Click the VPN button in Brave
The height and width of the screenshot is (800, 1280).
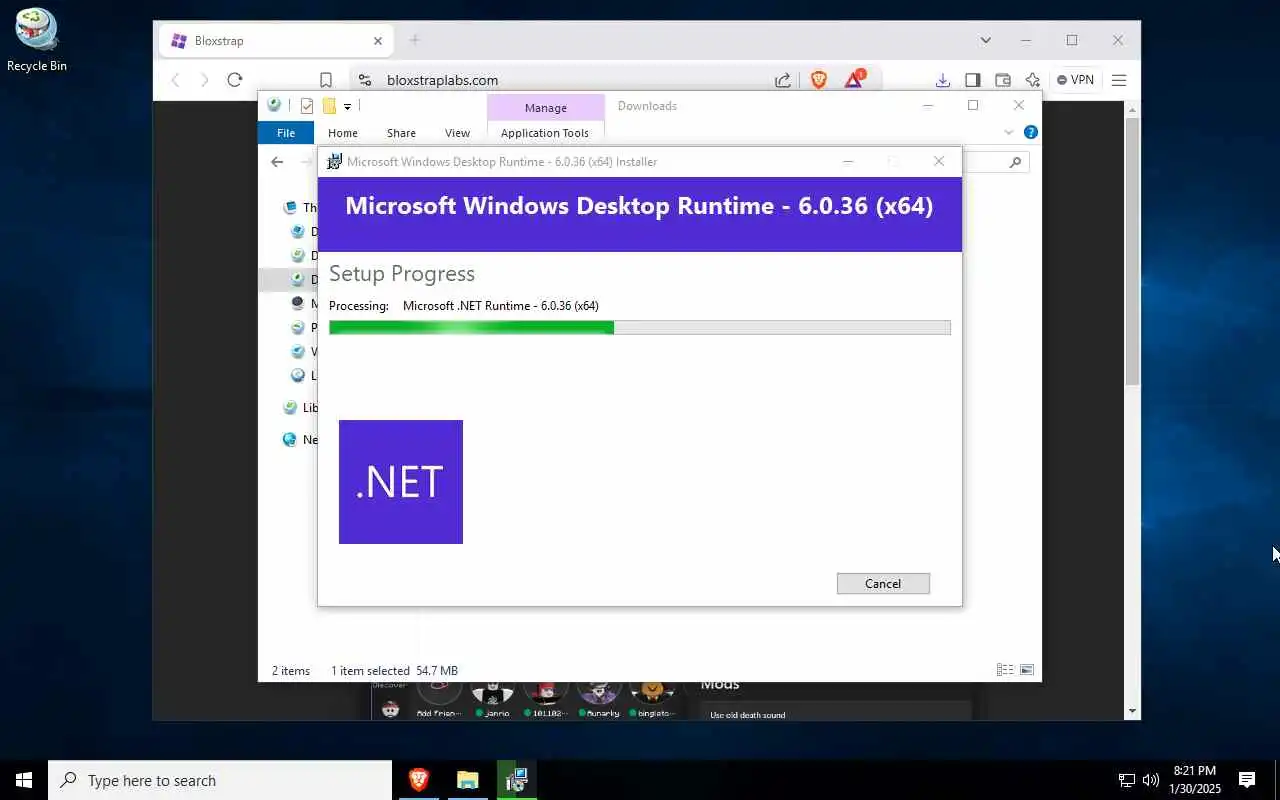pyautogui.click(x=1075, y=80)
